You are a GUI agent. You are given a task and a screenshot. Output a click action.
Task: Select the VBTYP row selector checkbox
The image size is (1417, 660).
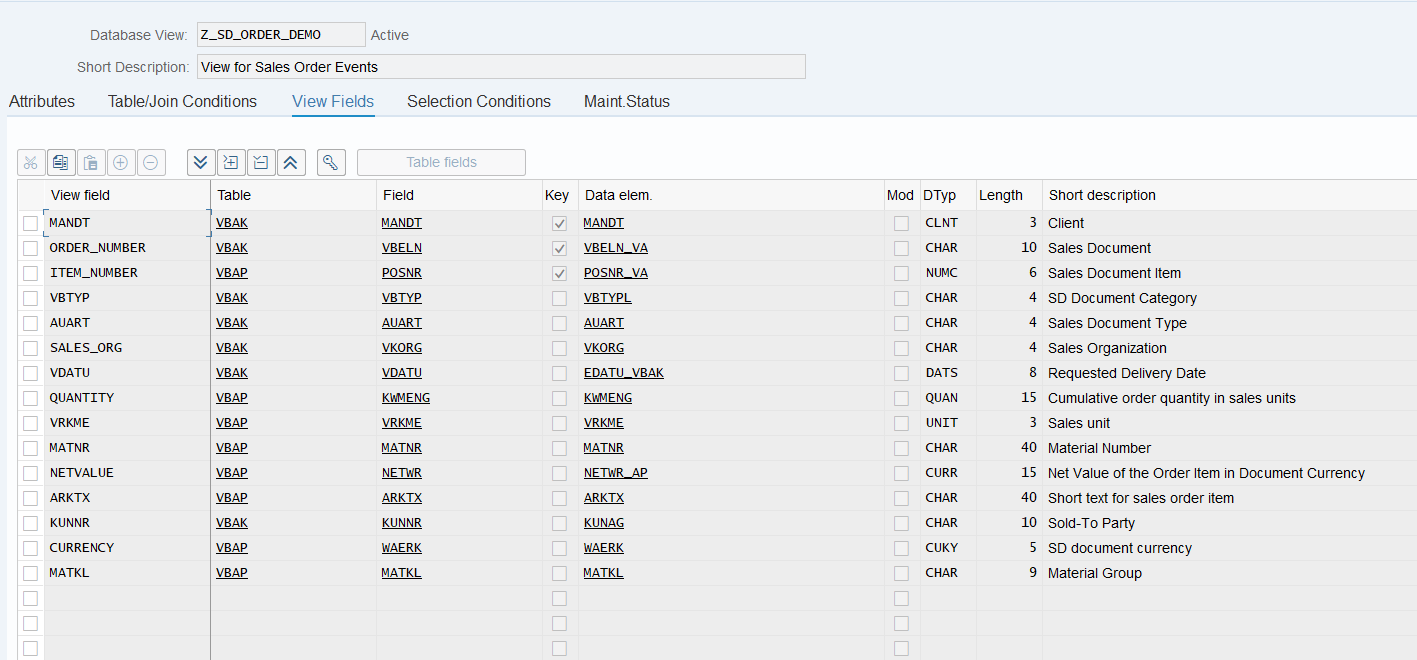pos(30,298)
